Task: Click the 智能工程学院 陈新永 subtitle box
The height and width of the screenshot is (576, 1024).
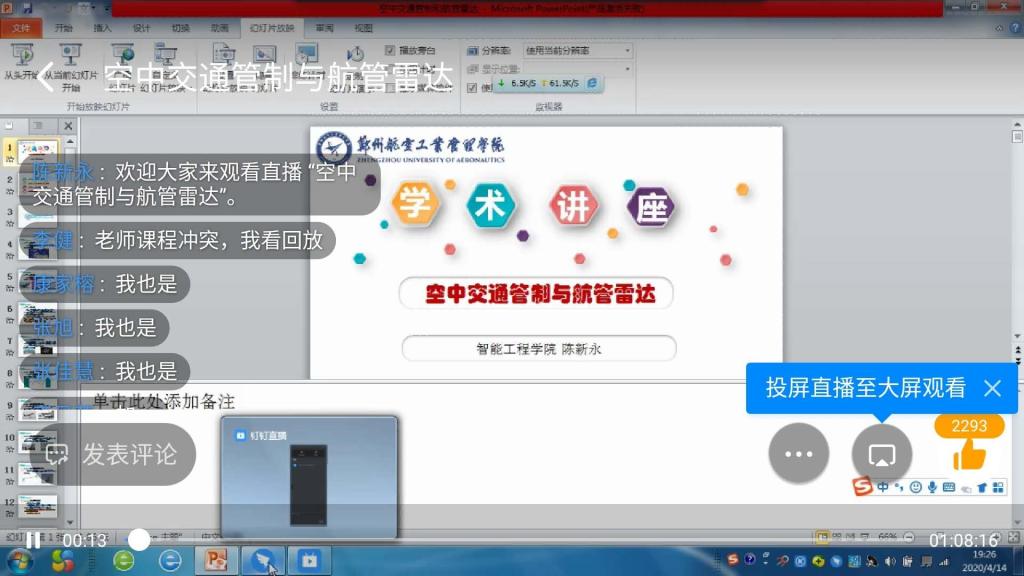Action: point(539,349)
